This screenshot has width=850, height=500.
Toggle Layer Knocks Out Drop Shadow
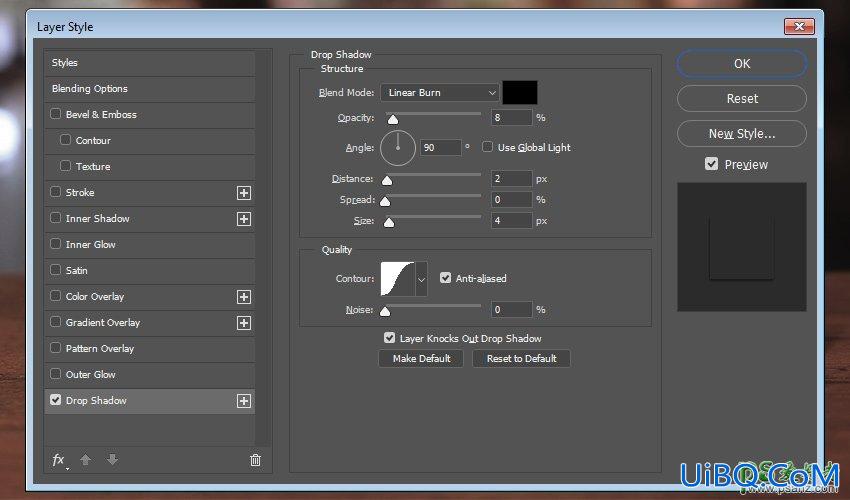pyautogui.click(x=389, y=338)
